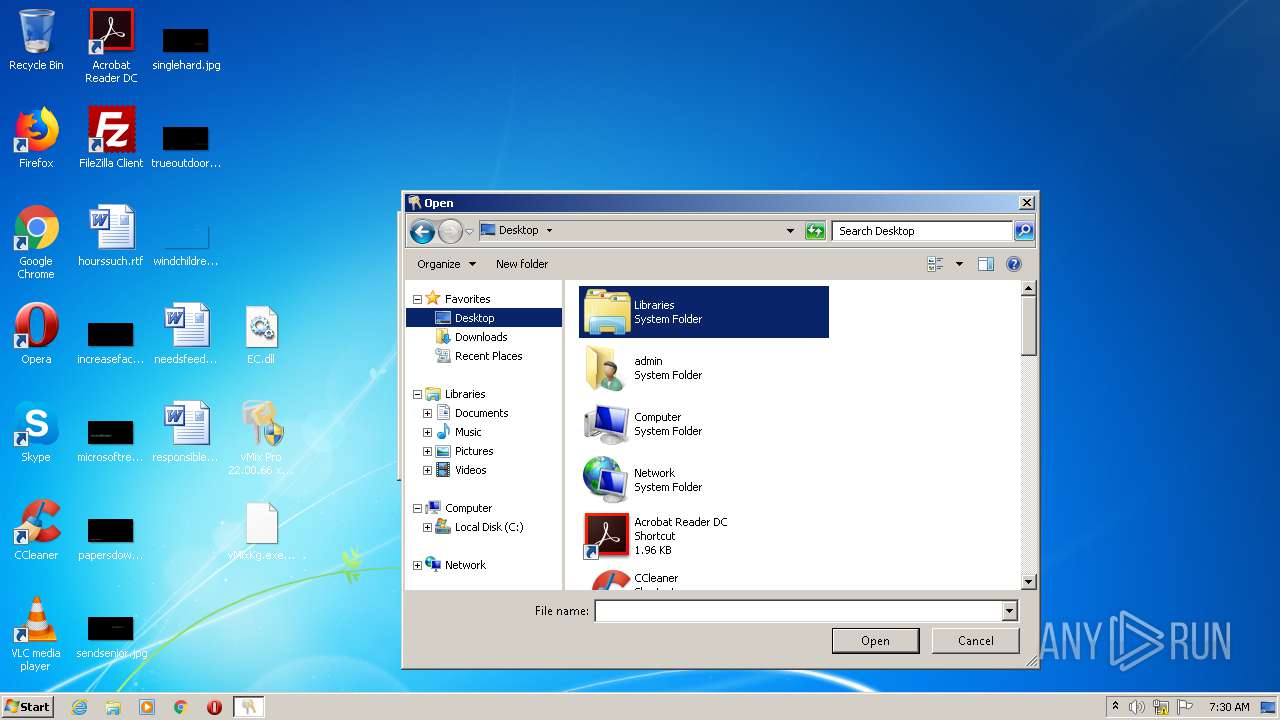Click the Open button

[x=875, y=641]
